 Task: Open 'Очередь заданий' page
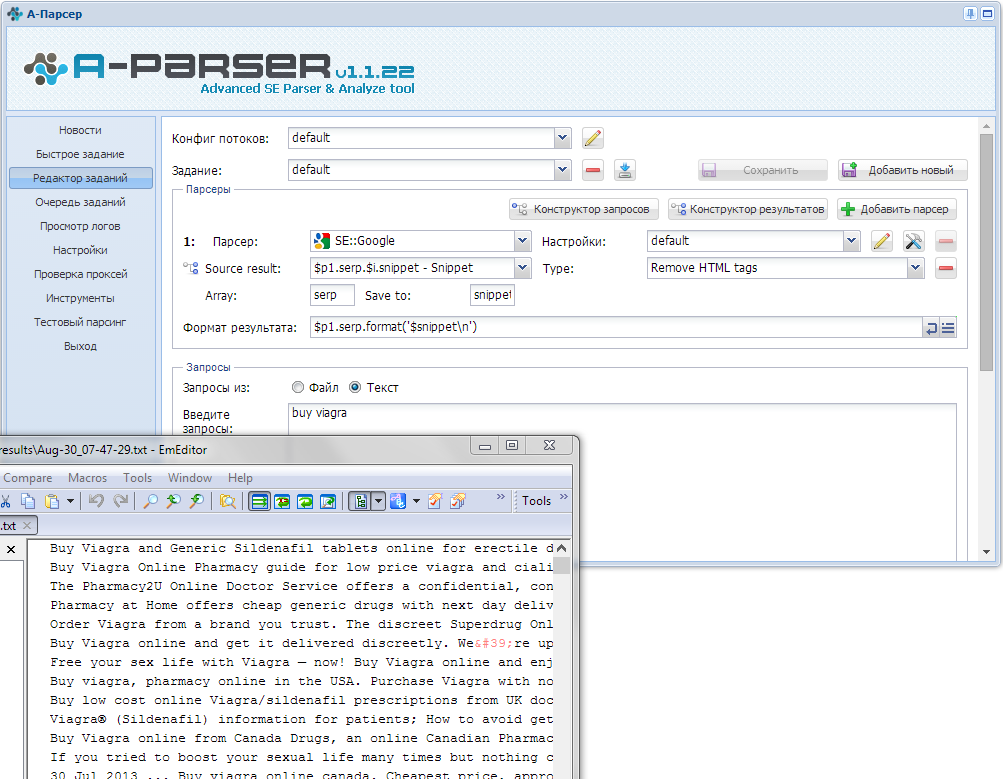(x=81, y=202)
